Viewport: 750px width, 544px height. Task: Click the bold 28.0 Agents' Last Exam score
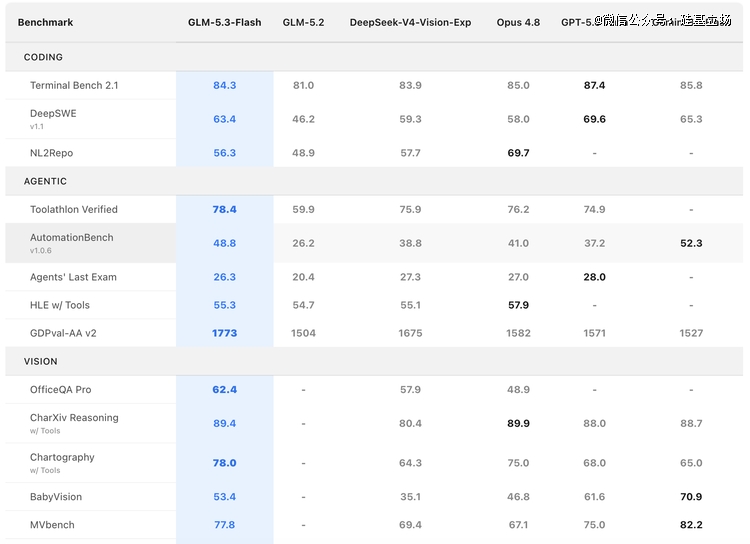(595, 277)
